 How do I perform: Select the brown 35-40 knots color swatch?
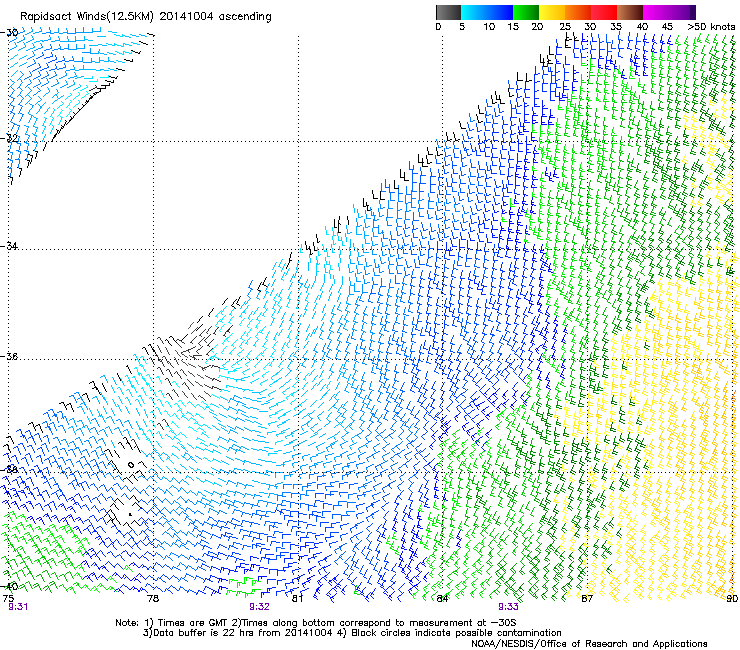[x=630, y=12]
